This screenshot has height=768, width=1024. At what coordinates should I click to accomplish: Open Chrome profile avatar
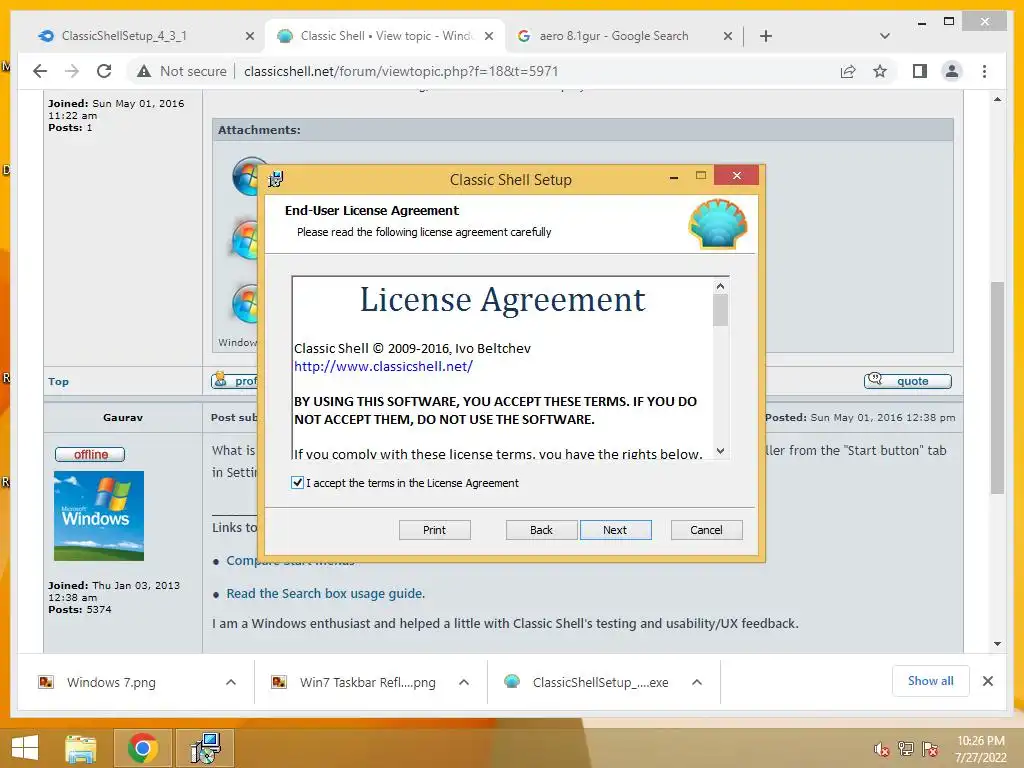point(952,71)
